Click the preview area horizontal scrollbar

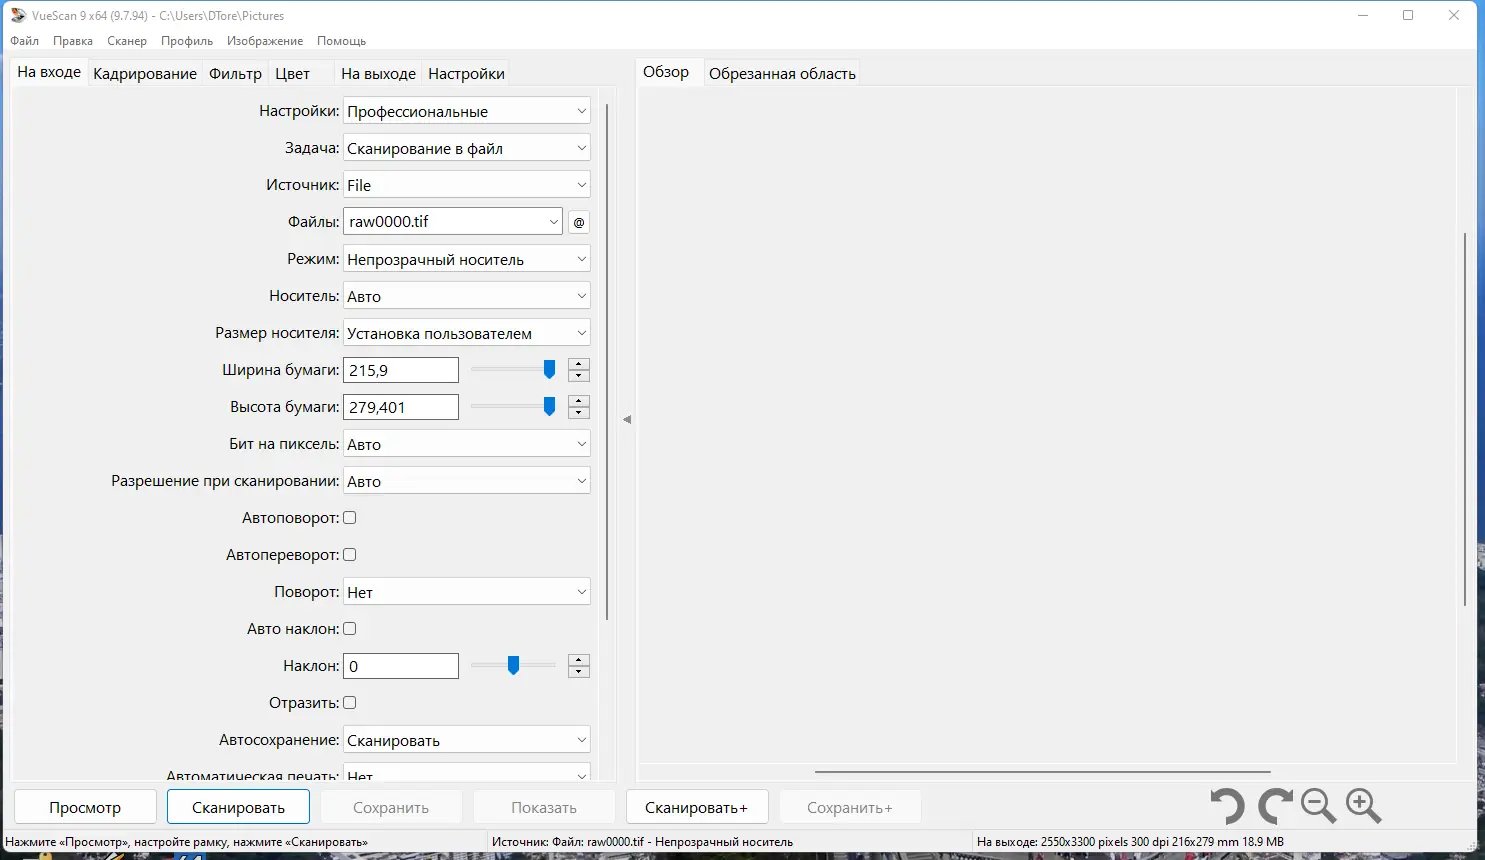click(x=1043, y=772)
